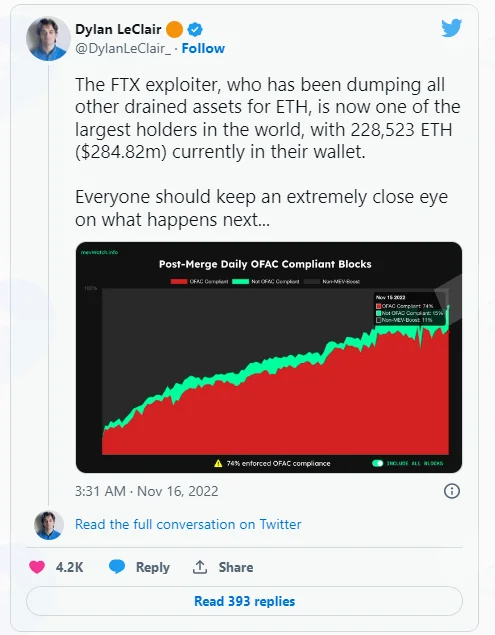The height and width of the screenshot is (635, 495).
Task: Read the full conversation on Twitter
Action: coord(188,524)
